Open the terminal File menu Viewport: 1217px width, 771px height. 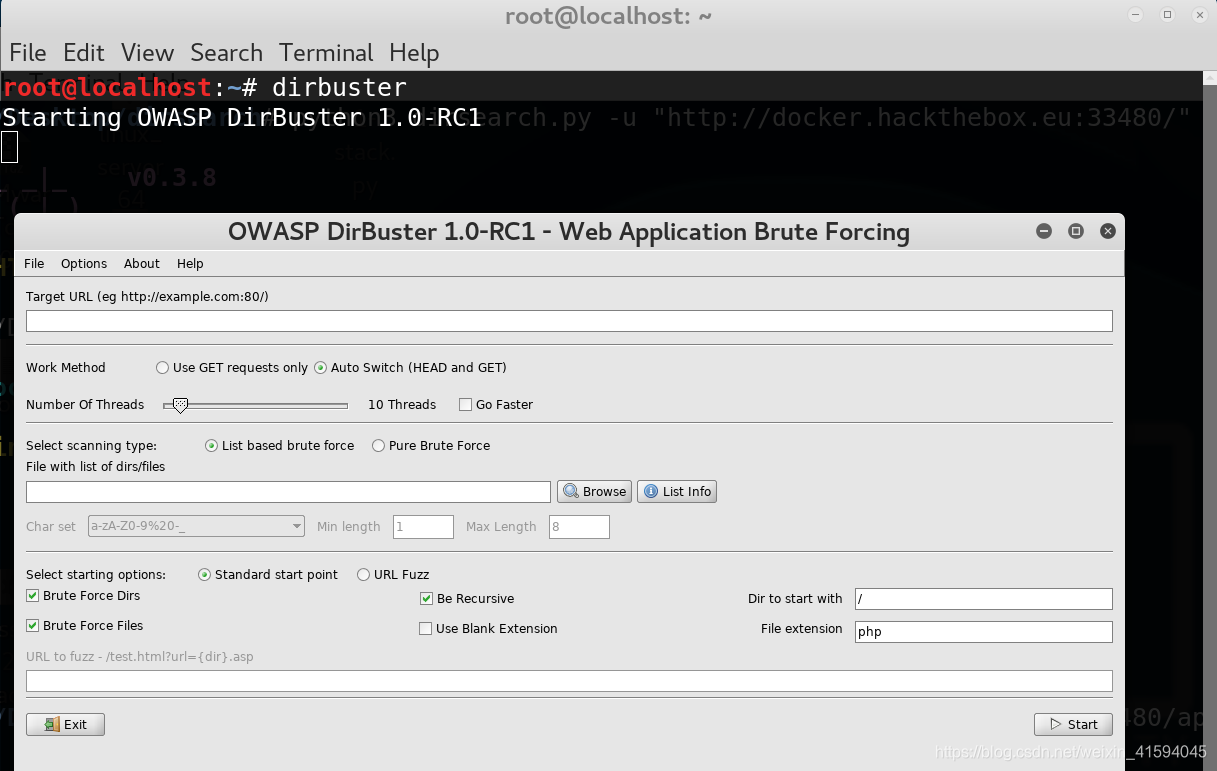pyautogui.click(x=28, y=53)
